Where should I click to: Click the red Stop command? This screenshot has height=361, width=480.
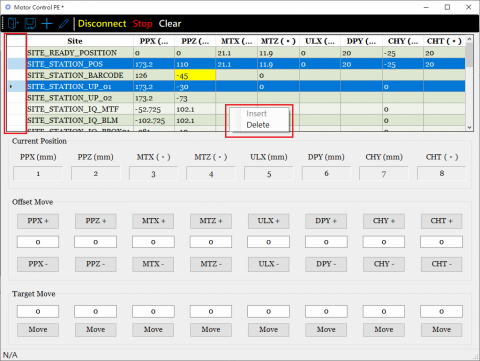pos(142,24)
